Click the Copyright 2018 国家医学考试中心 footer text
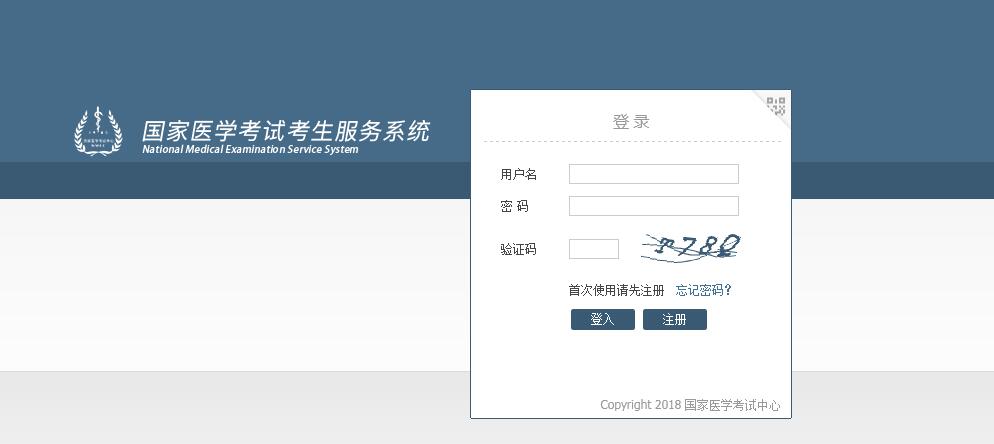 [x=690, y=405]
